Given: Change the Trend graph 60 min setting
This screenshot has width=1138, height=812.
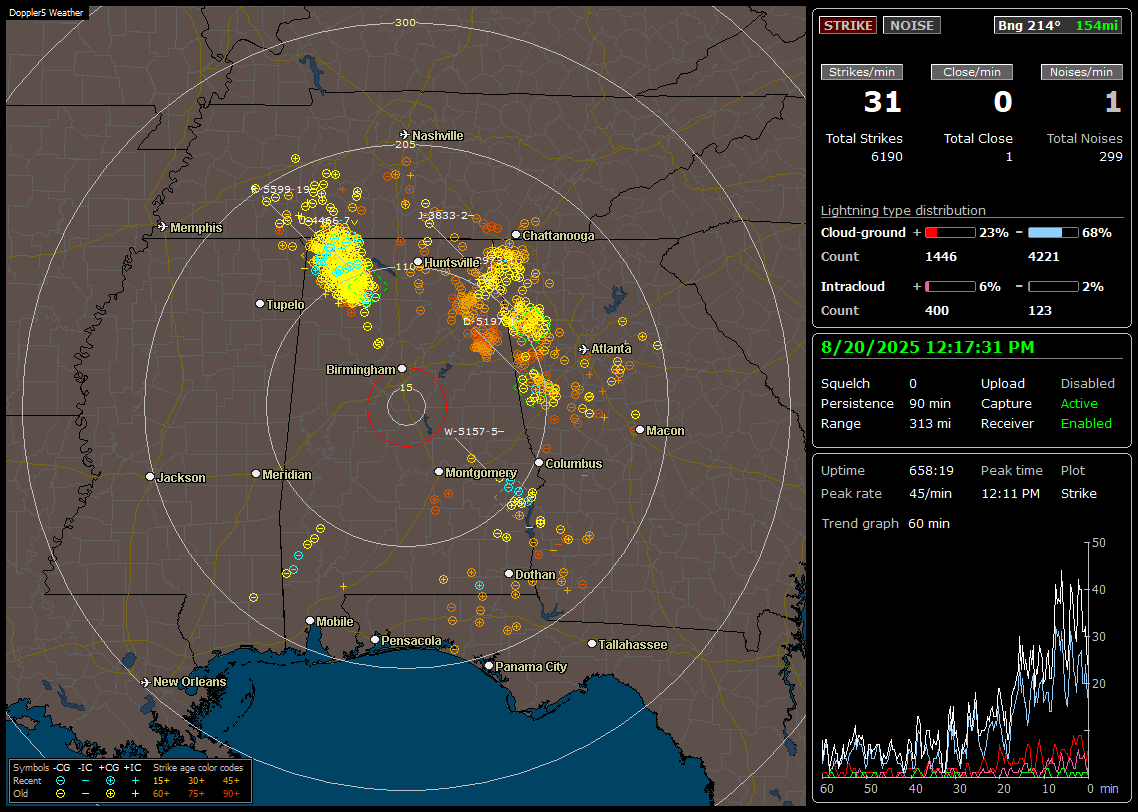Looking at the screenshot, I should tap(929, 523).
